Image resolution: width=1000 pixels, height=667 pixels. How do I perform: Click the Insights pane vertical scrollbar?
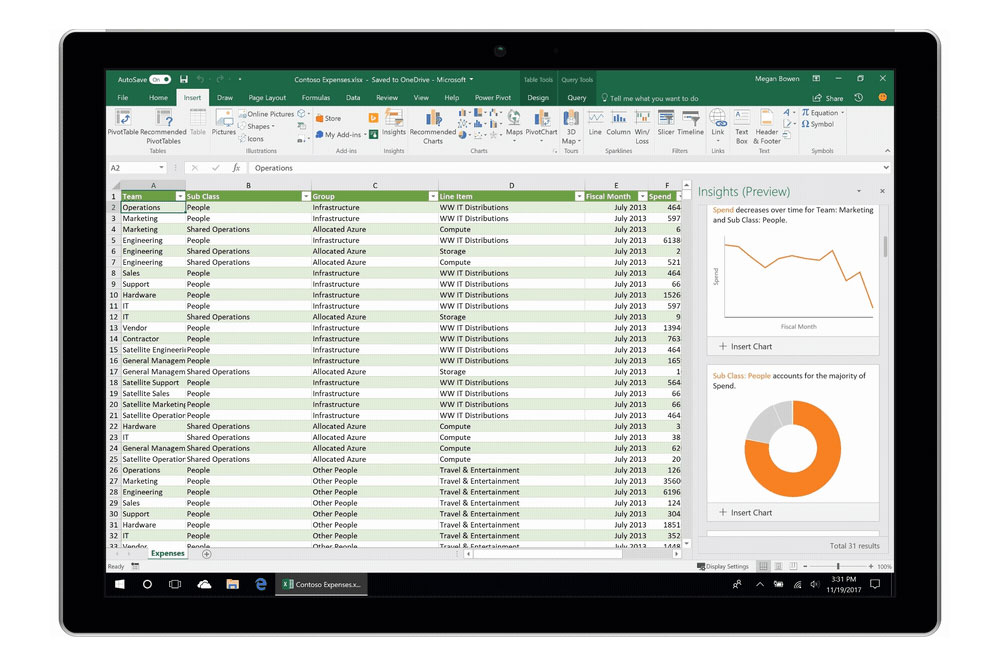coord(885,247)
